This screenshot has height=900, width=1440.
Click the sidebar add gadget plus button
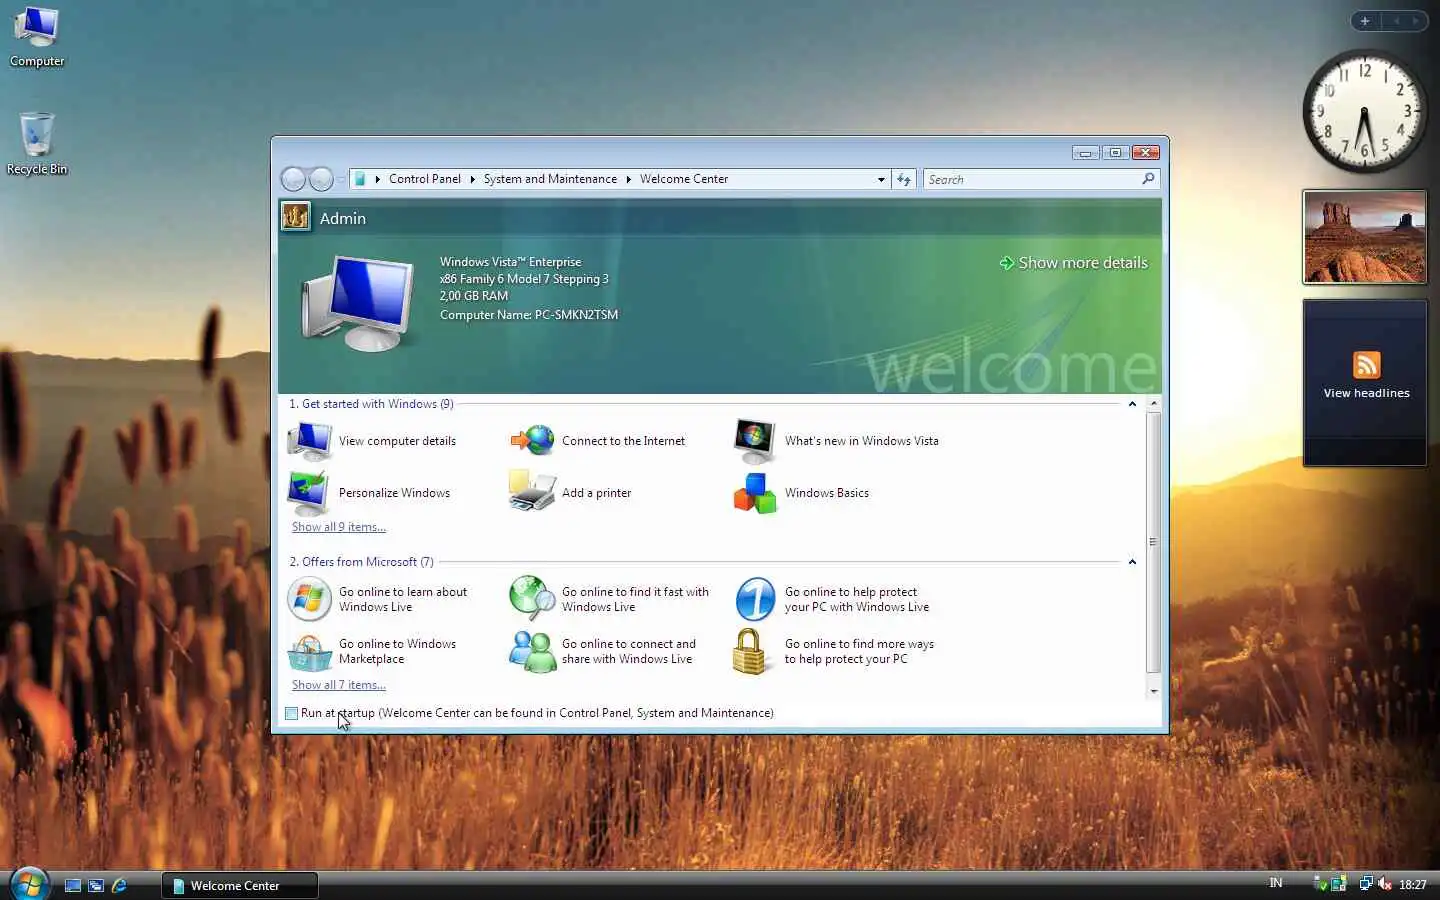1364,21
